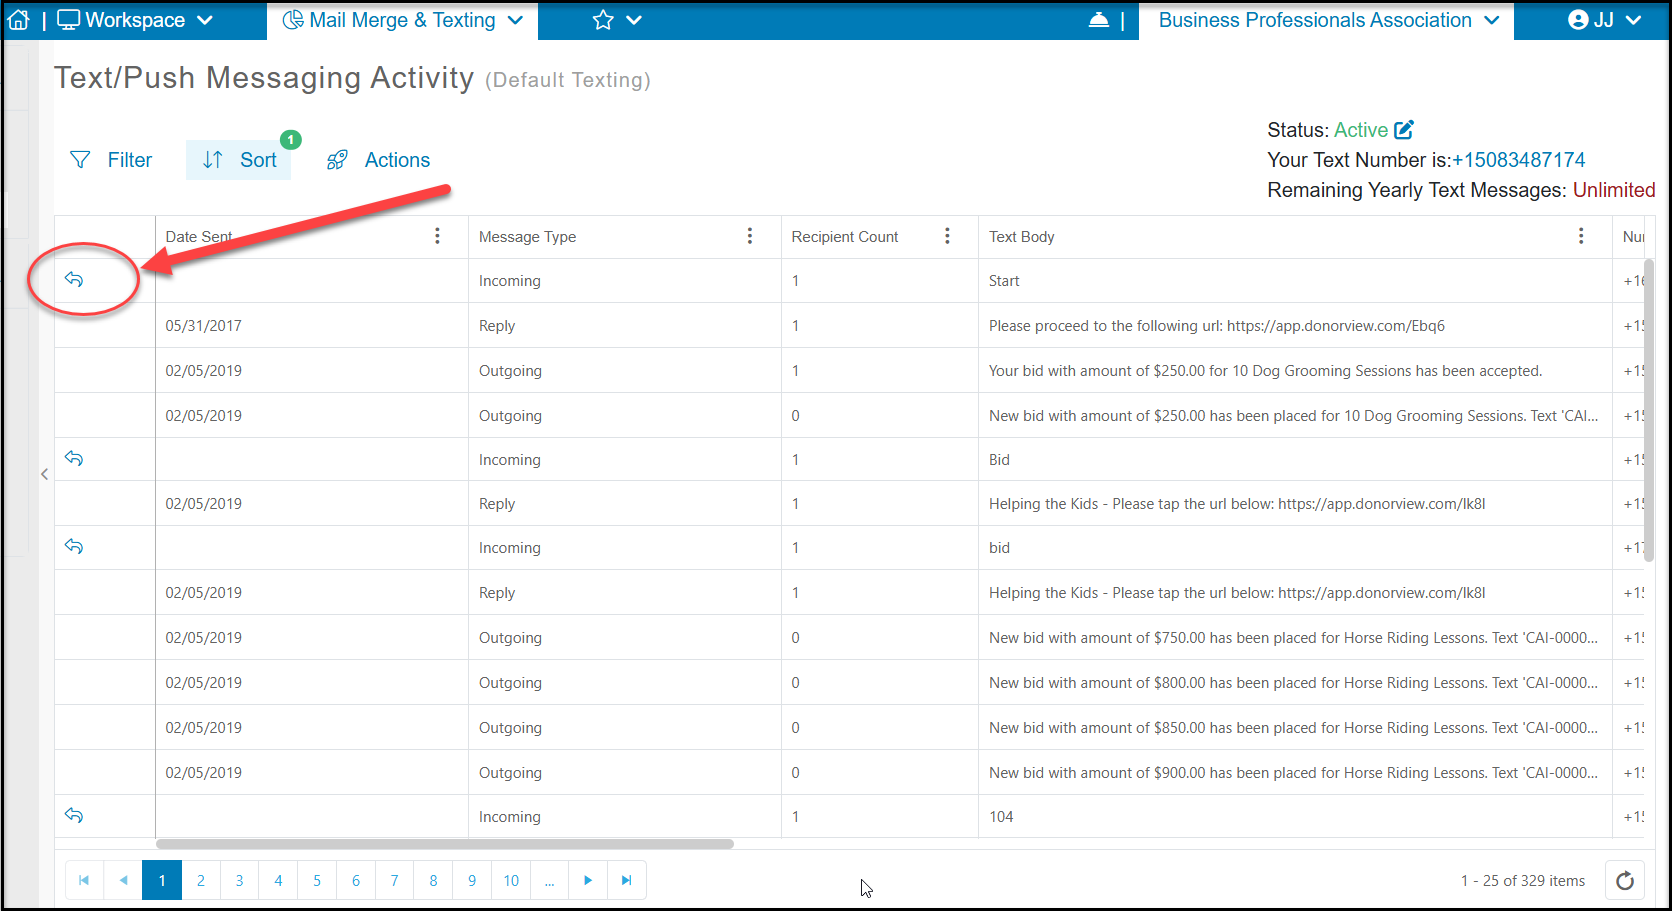1672x911 pixels.
Task: Click the notification bell icon
Action: click(1098, 20)
